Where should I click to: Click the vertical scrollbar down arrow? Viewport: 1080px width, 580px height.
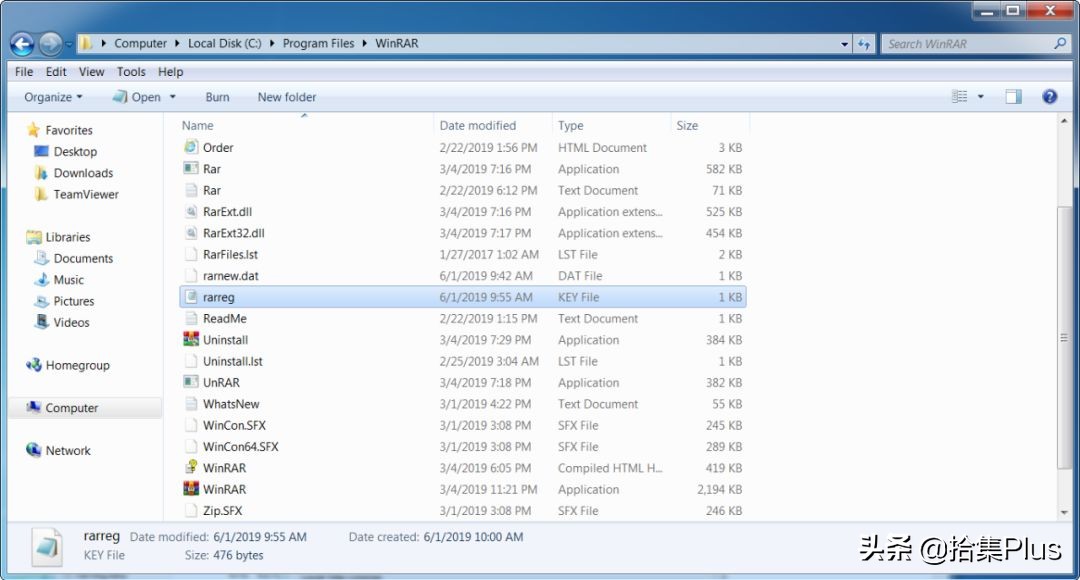tap(1063, 512)
